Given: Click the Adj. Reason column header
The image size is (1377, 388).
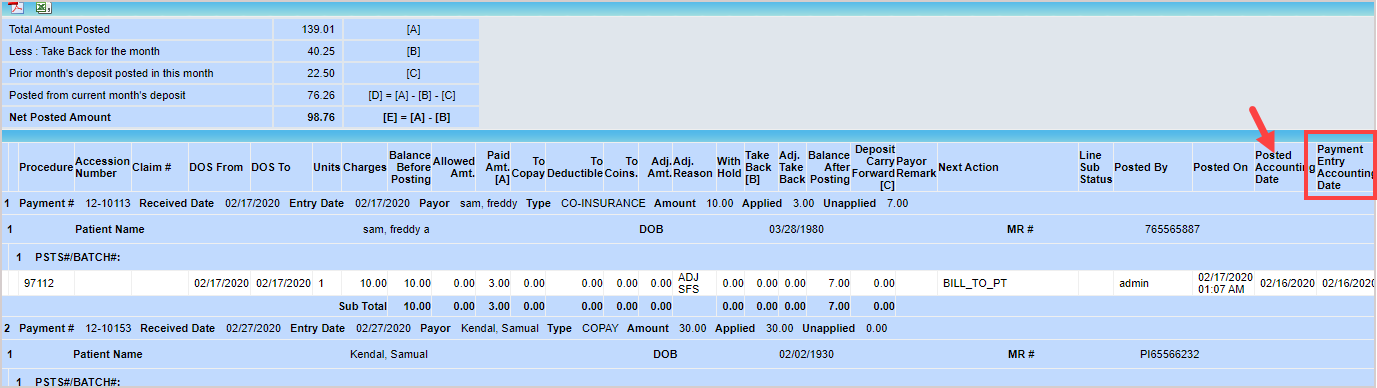Looking at the screenshot, I should click(x=693, y=167).
